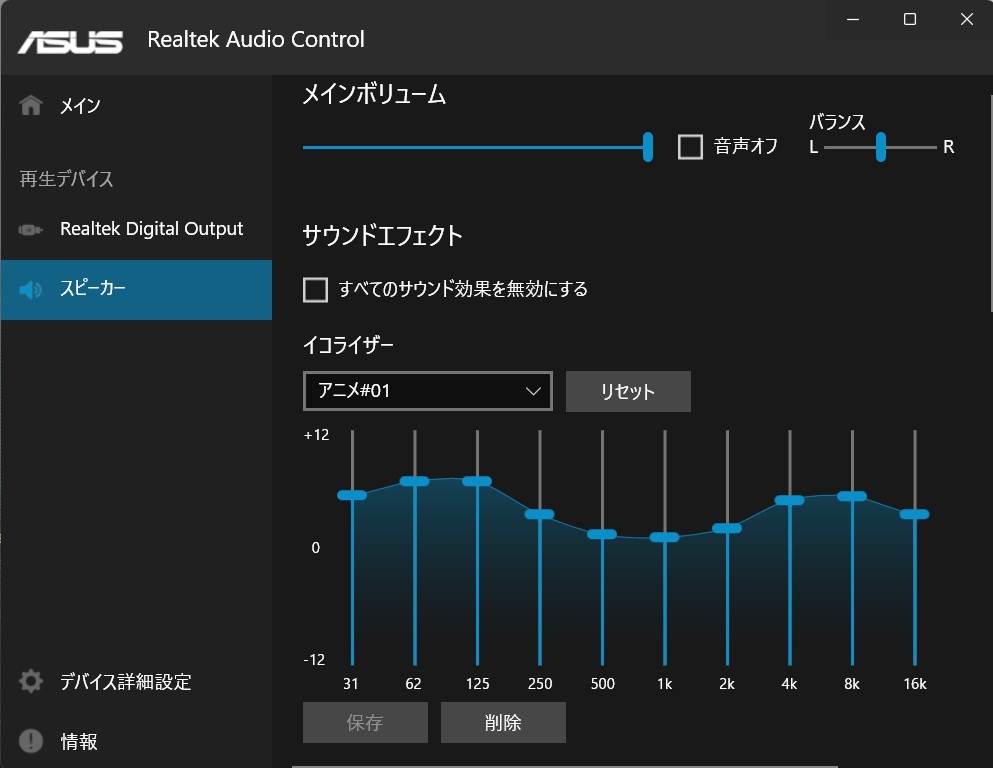Click the main volume slider handle

coord(647,147)
